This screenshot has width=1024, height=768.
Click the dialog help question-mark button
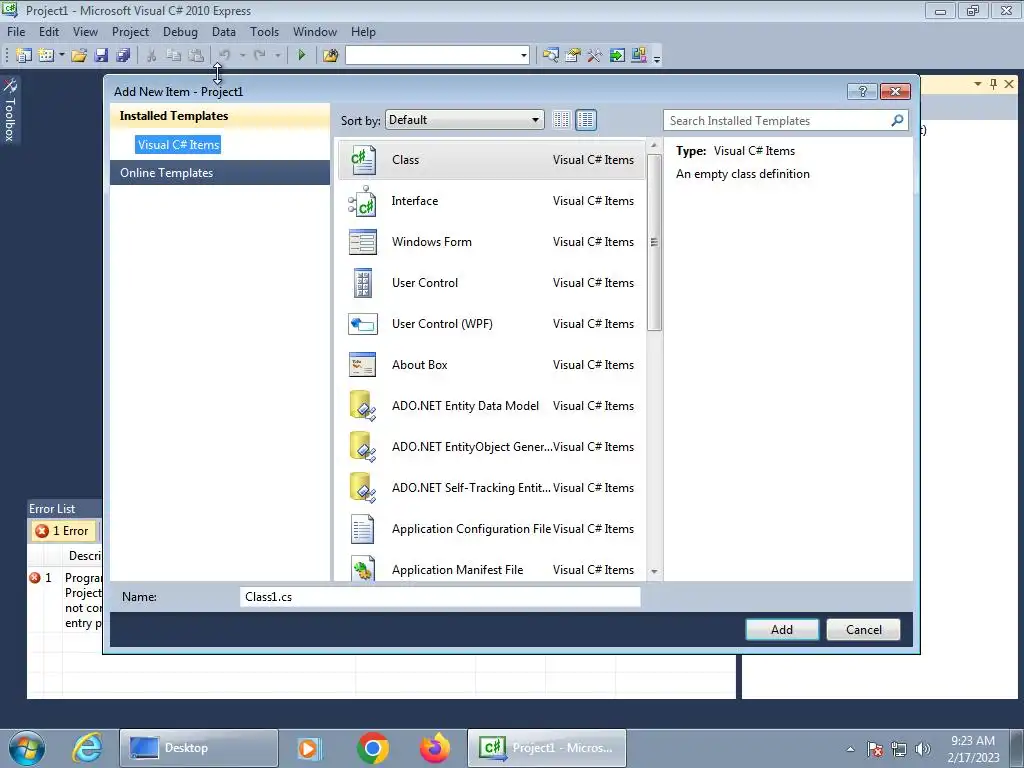point(862,91)
